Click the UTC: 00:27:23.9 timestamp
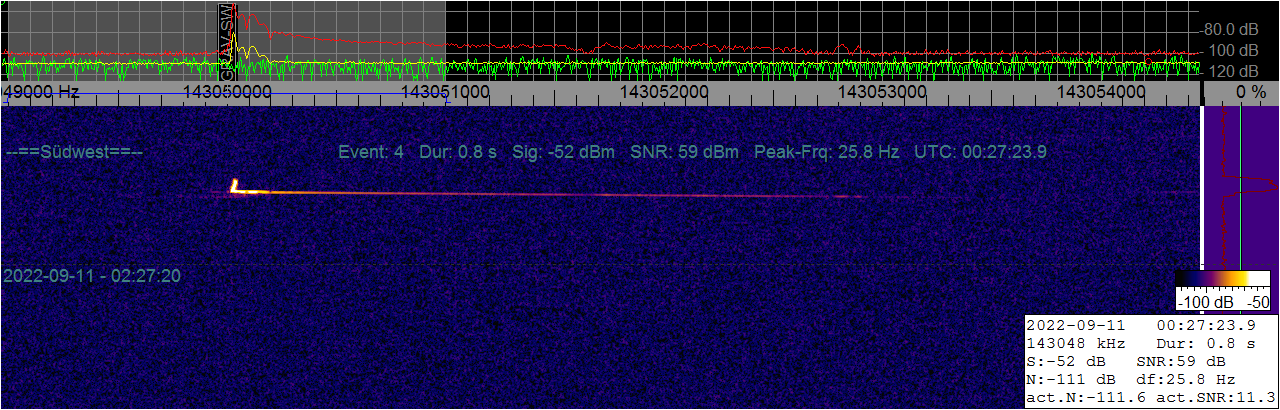The height and width of the screenshot is (410, 1280). tap(980, 152)
